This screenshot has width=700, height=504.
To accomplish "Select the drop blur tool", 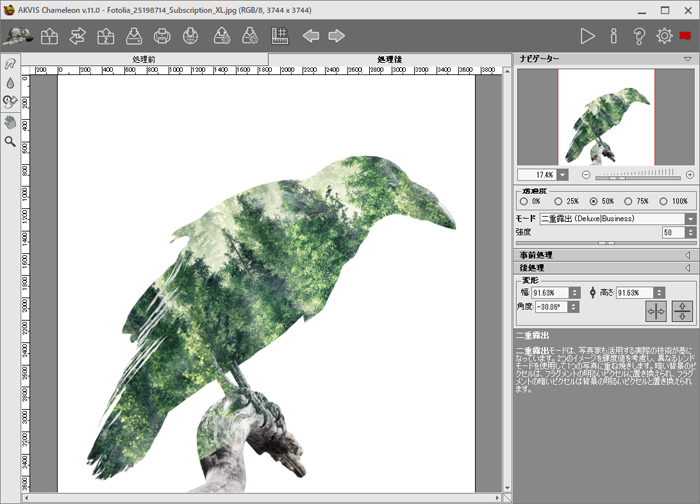I will pyautogui.click(x=10, y=83).
